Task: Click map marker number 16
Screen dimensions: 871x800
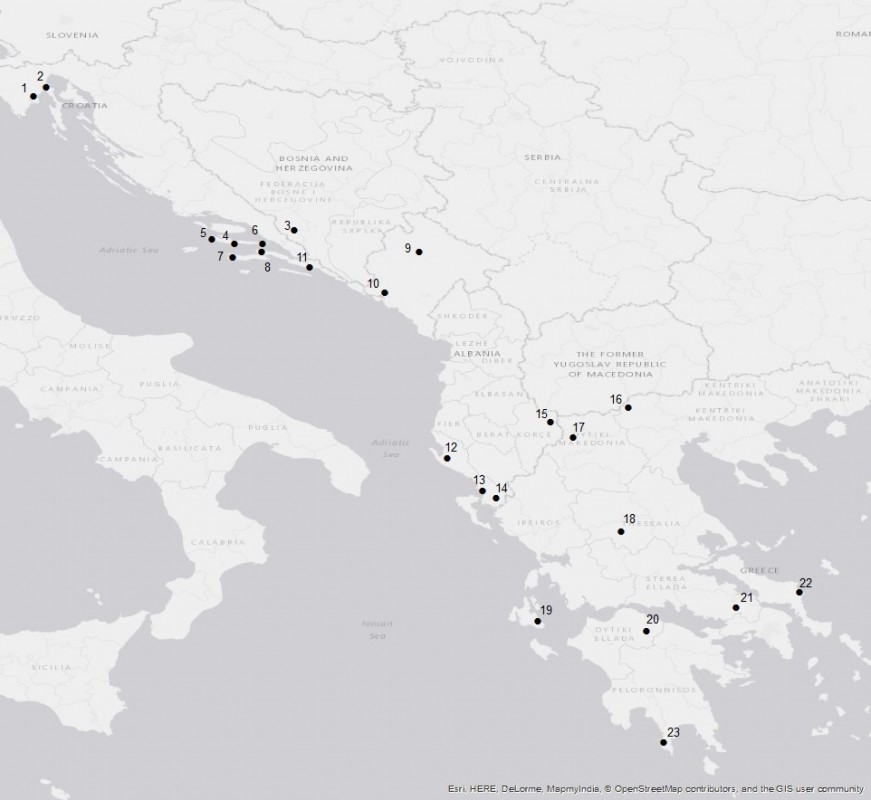Action: tap(628, 408)
